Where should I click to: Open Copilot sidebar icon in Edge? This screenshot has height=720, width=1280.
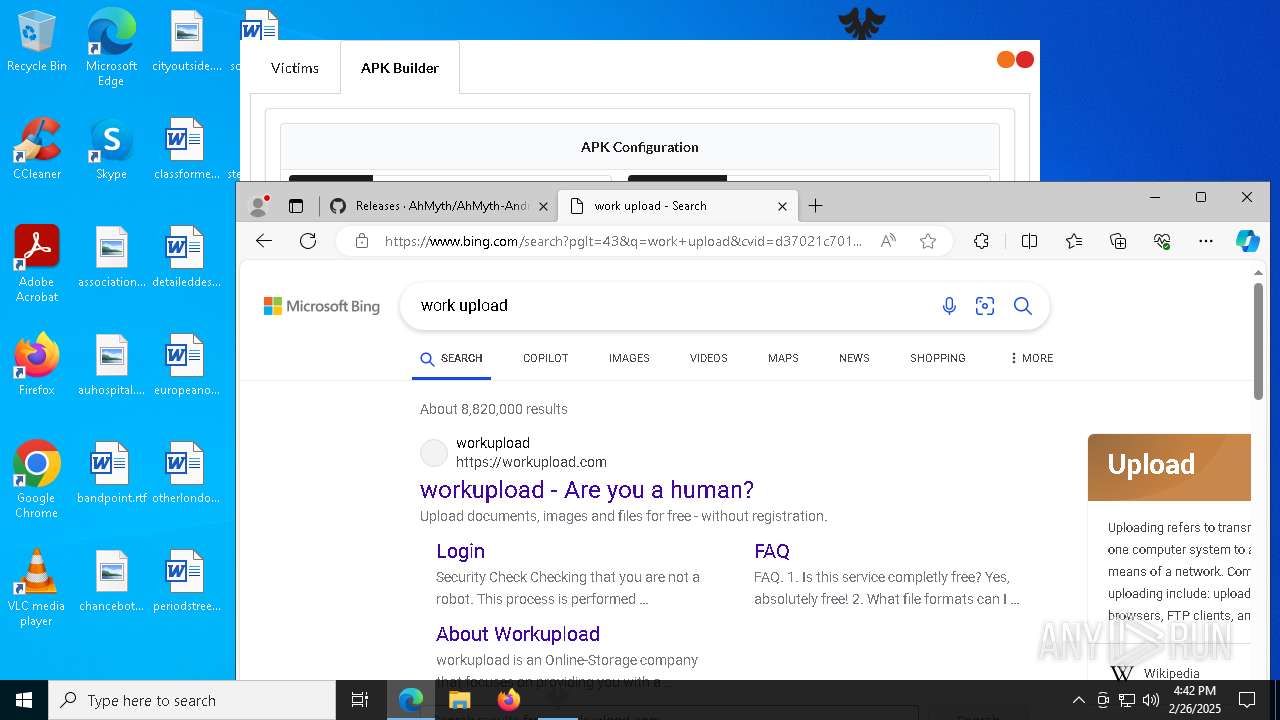1247,241
